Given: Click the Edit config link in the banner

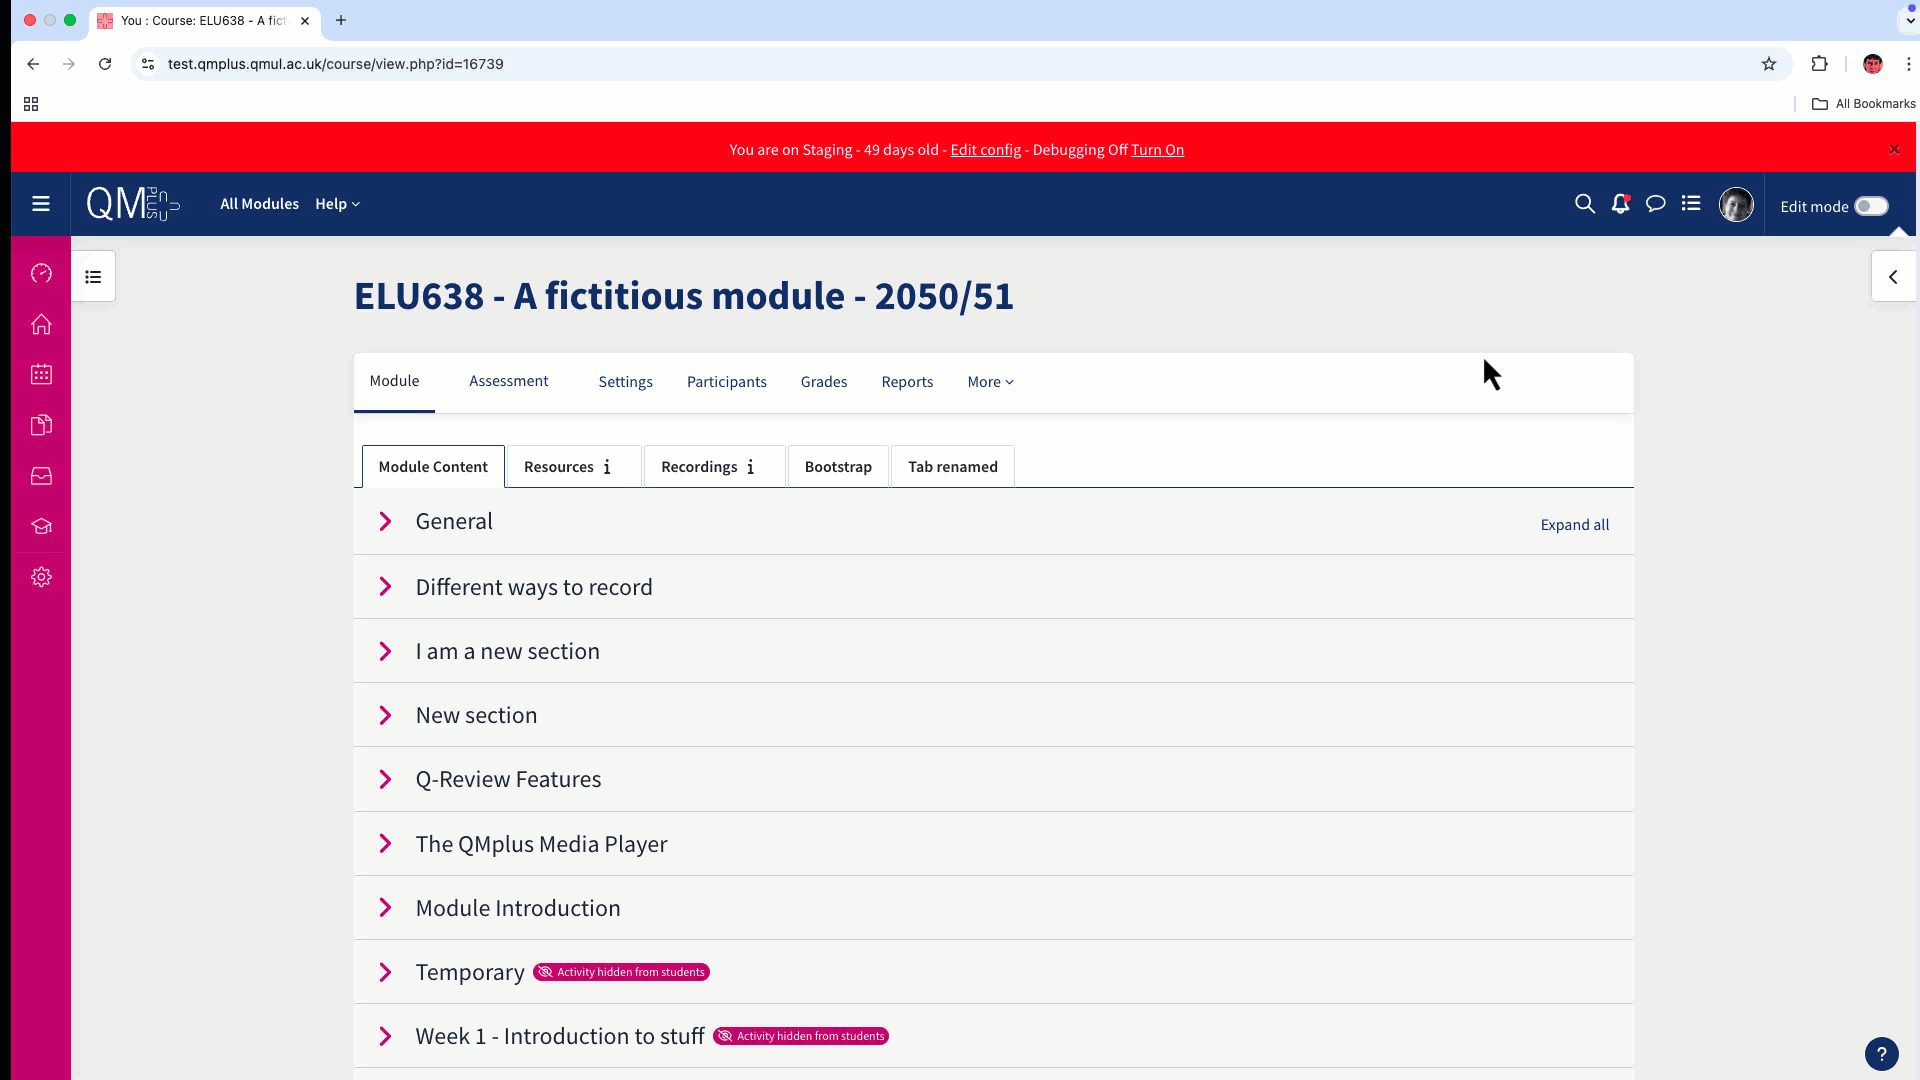Looking at the screenshot, I should [x=985, y=149].
